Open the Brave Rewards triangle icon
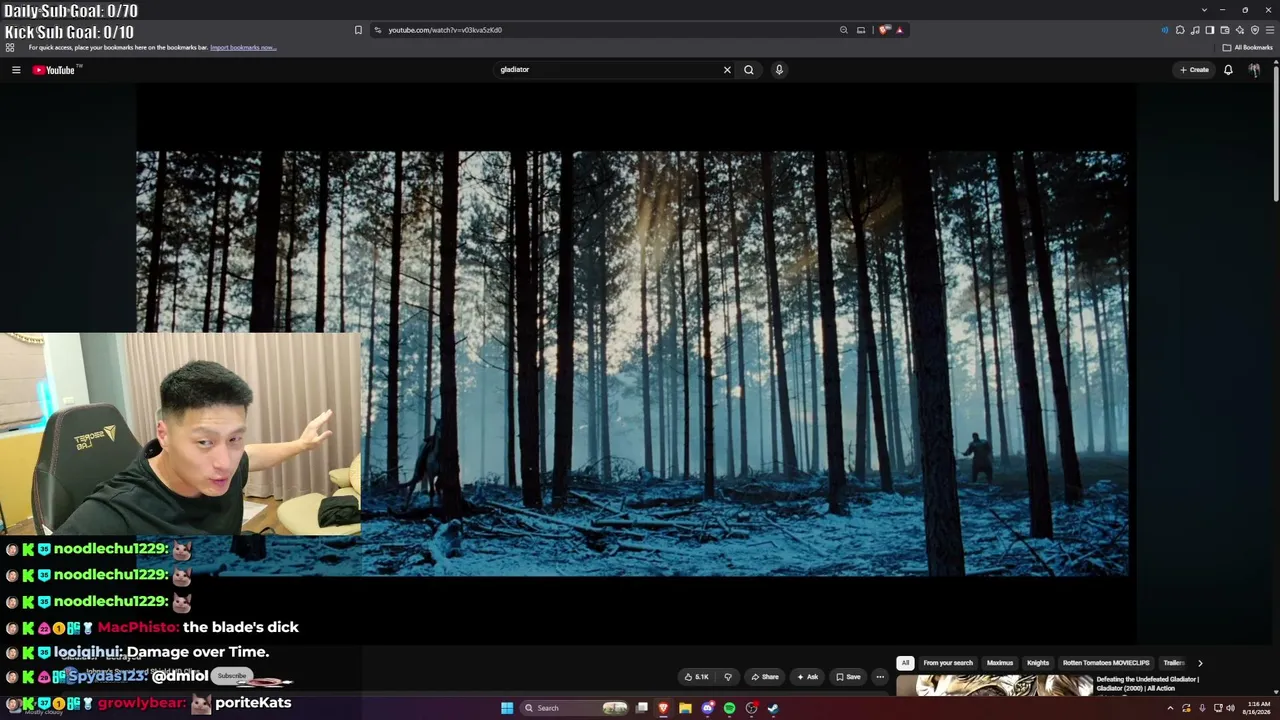Screen dimensions: 1280x720 pos(900,30)
